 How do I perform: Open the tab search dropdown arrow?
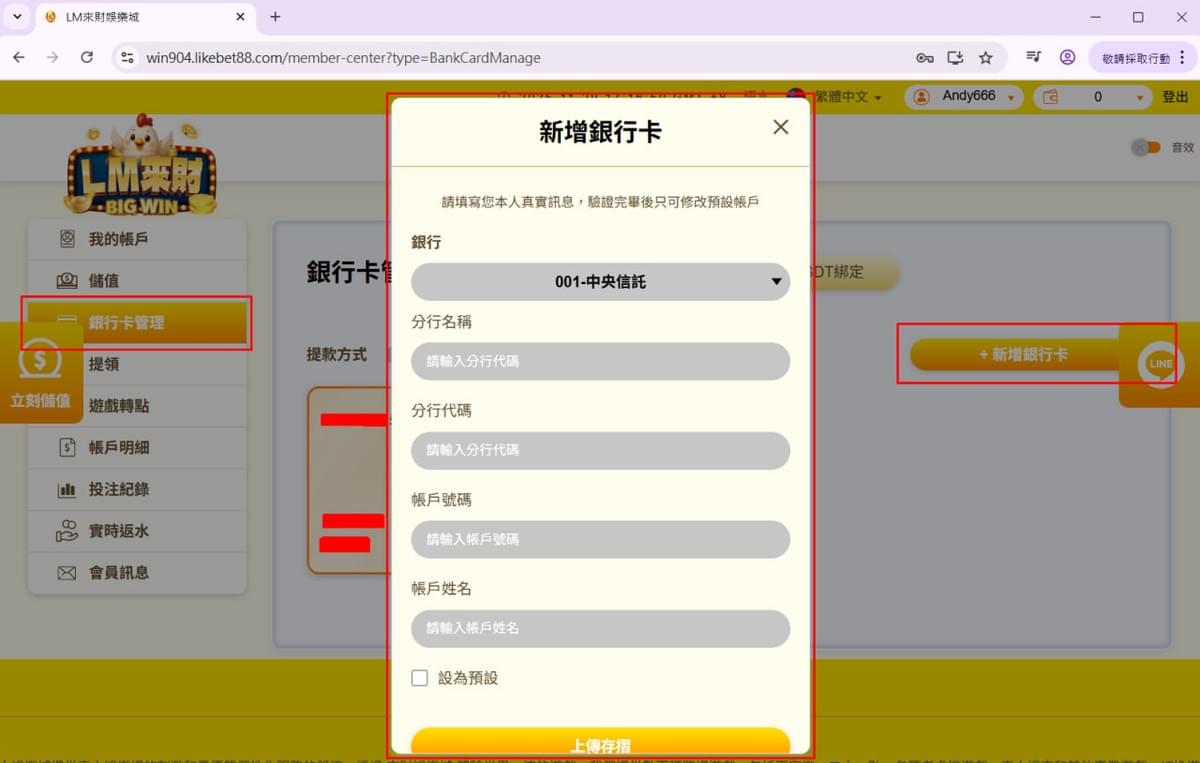(x=16, y=17)
